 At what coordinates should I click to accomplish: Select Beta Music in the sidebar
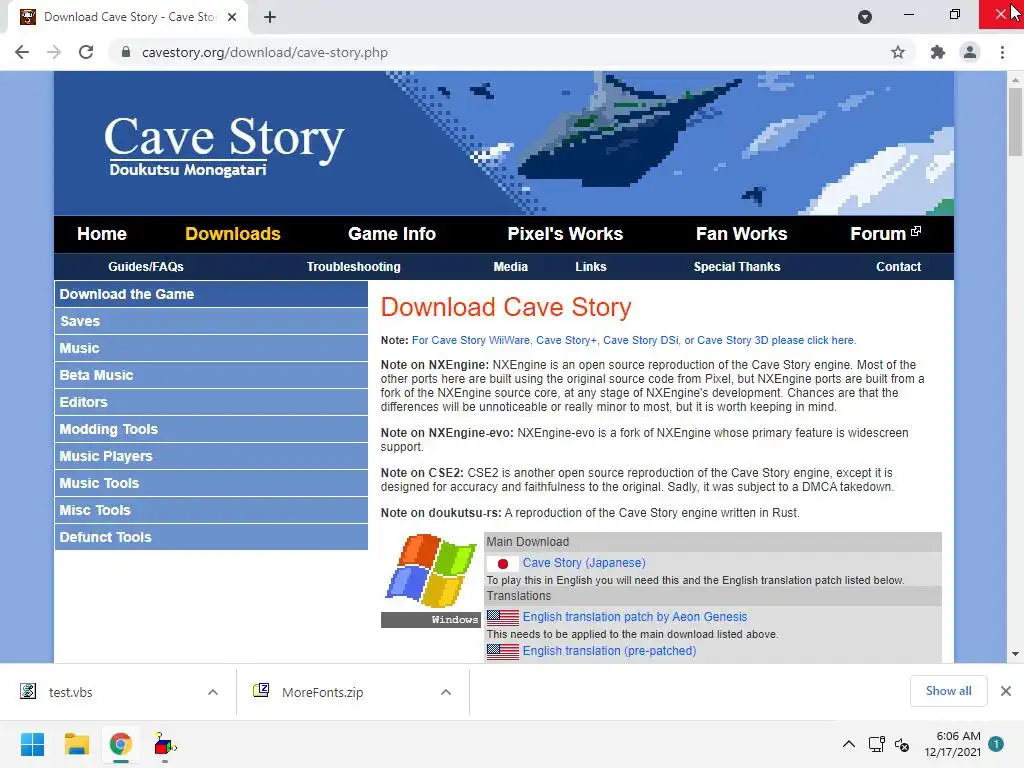212,376
